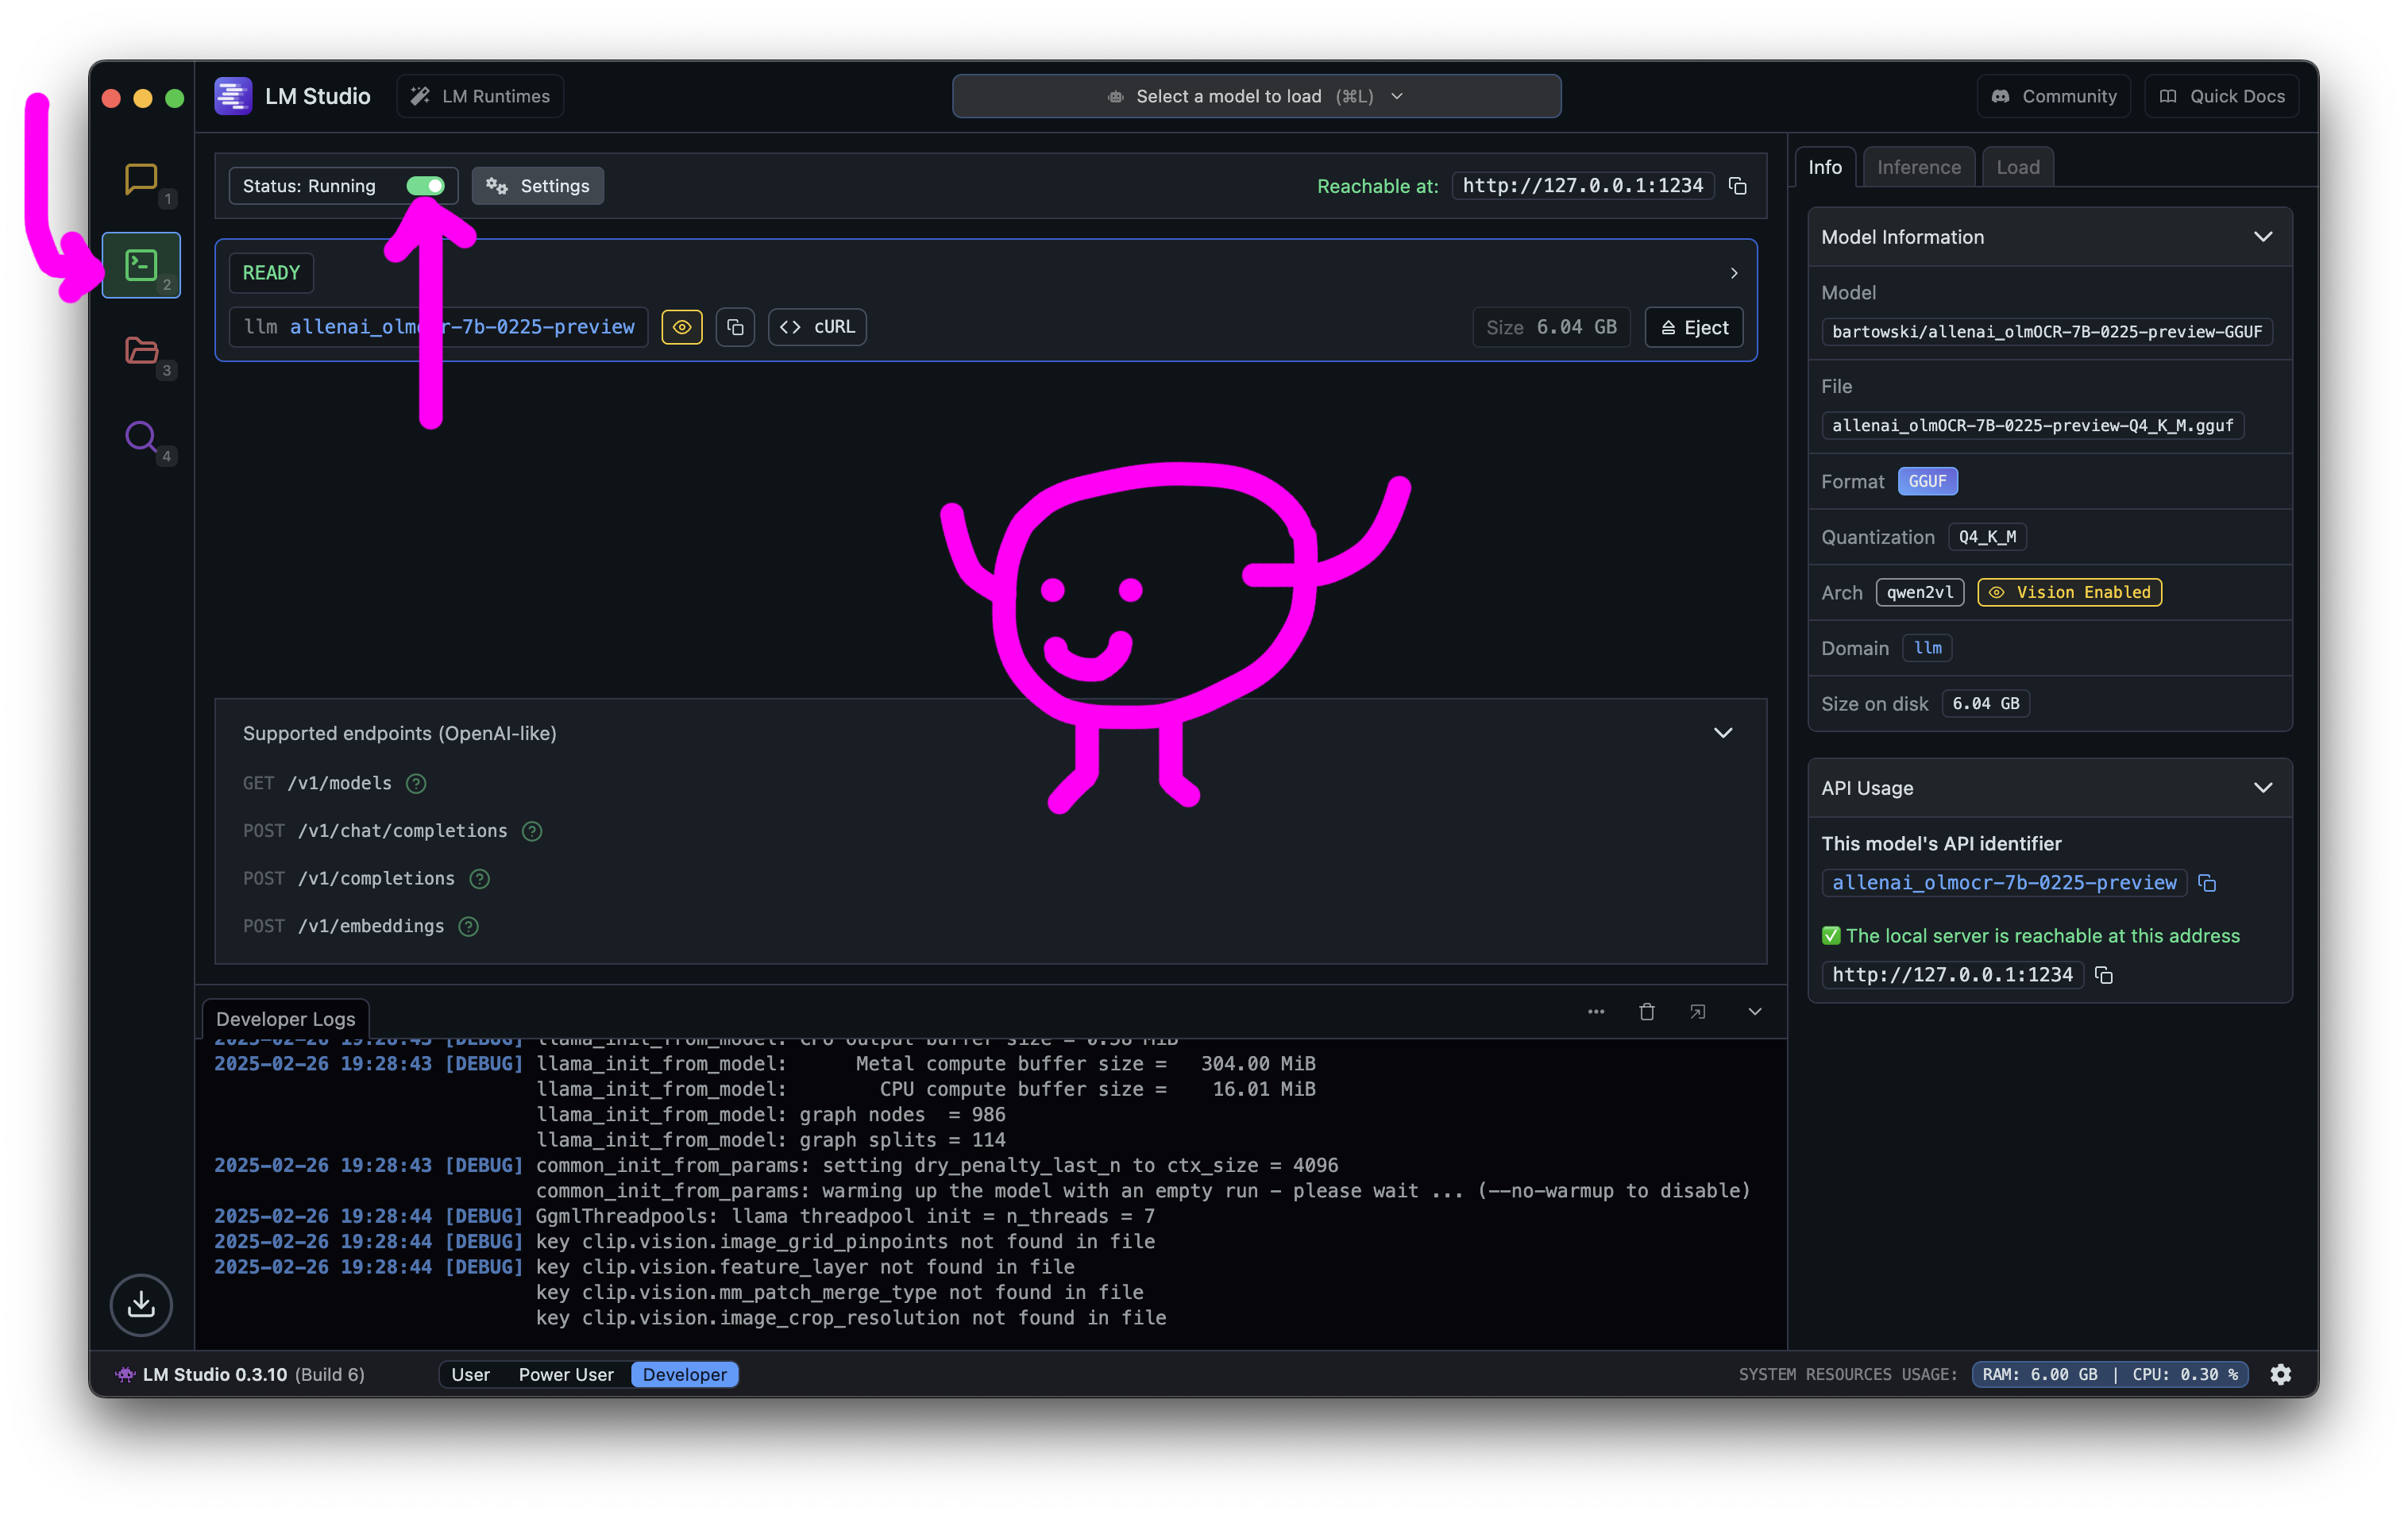This screenshot has width=2408, height=1515.
Task: Switch to Power User mode
Action: pyautogui.click(x=566, y=1374)
